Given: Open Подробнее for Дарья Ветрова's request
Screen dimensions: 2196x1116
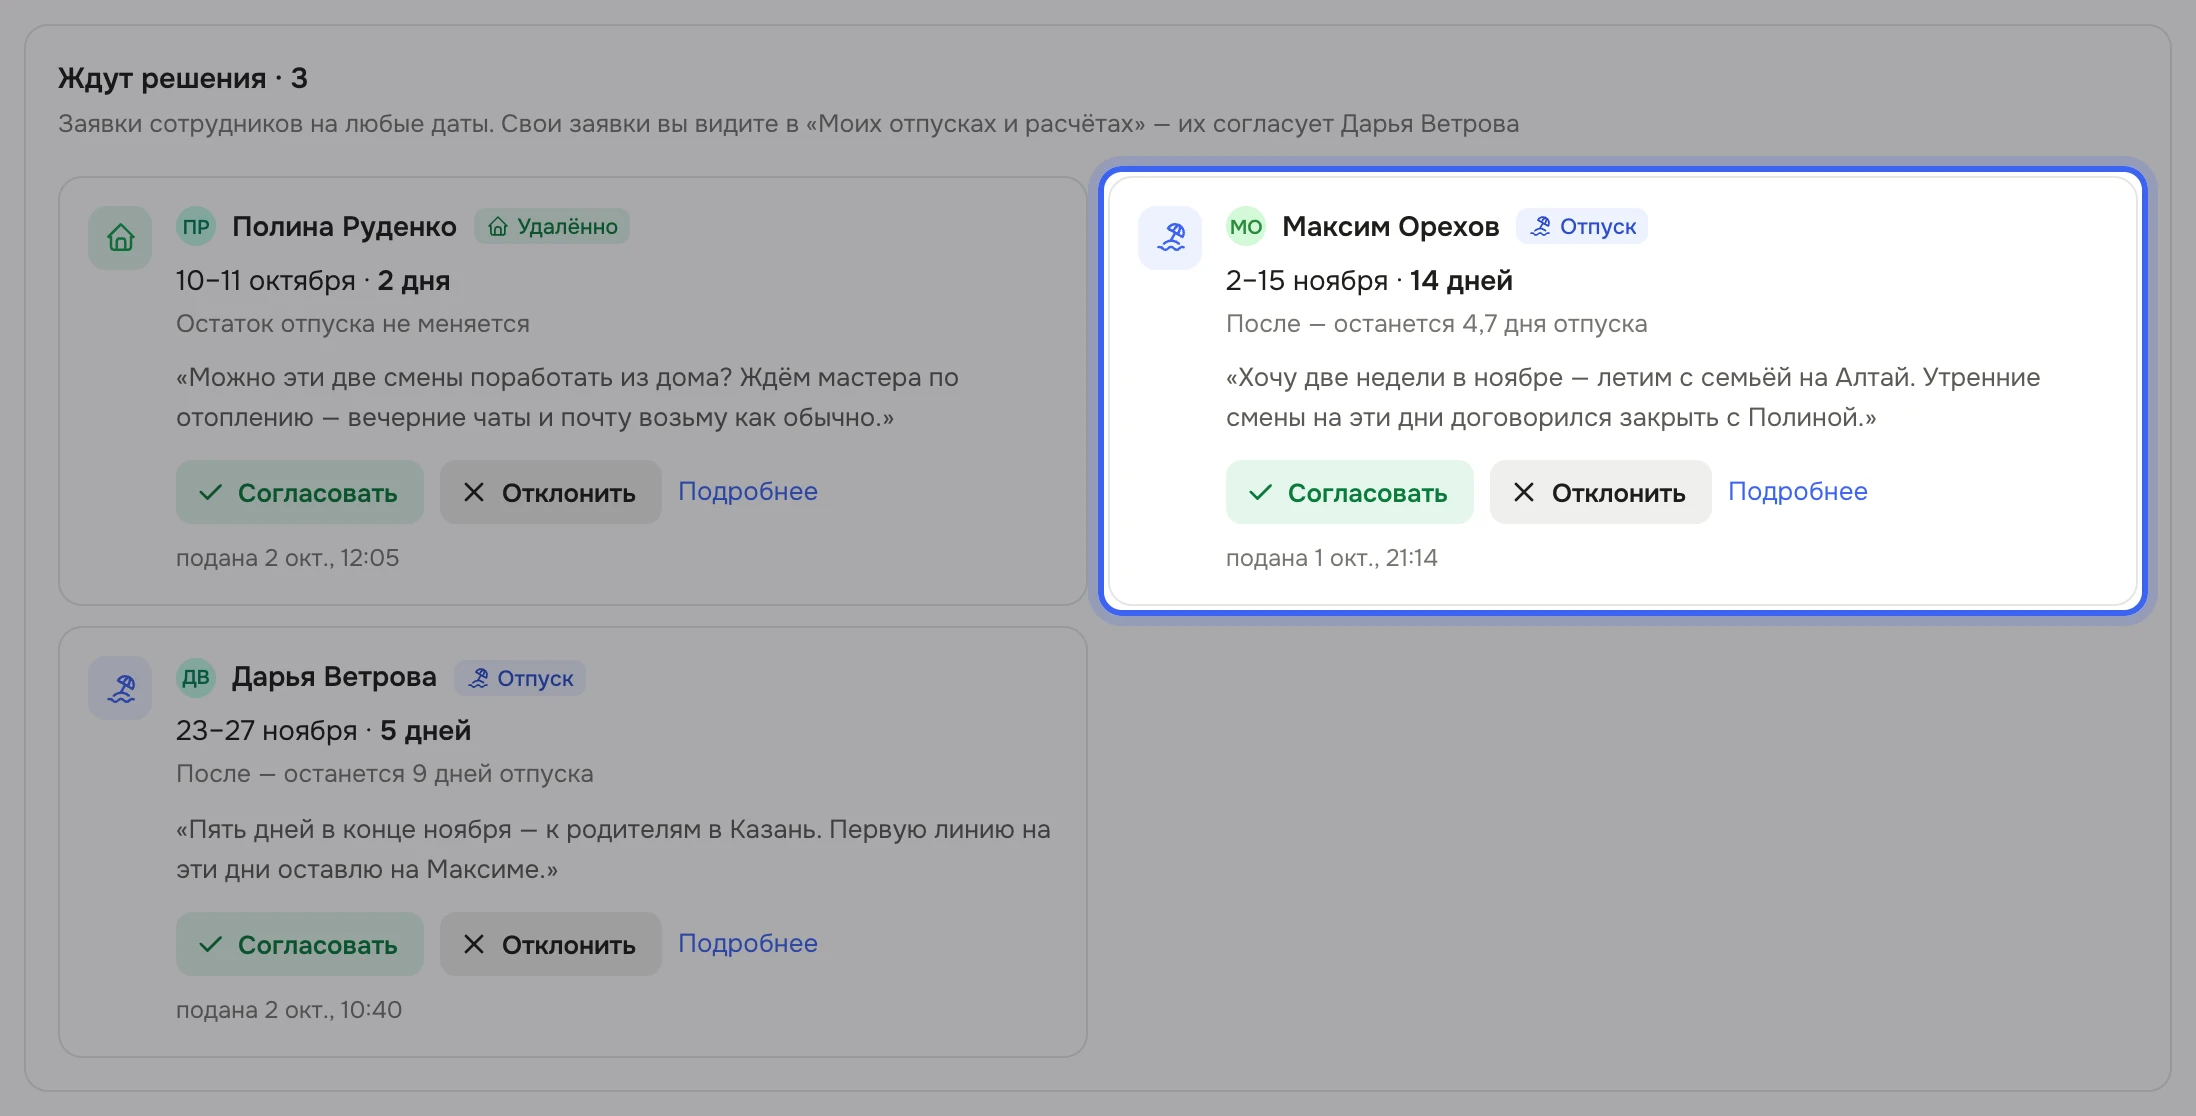Looking at the screenshot, I should tap(748, 943).
